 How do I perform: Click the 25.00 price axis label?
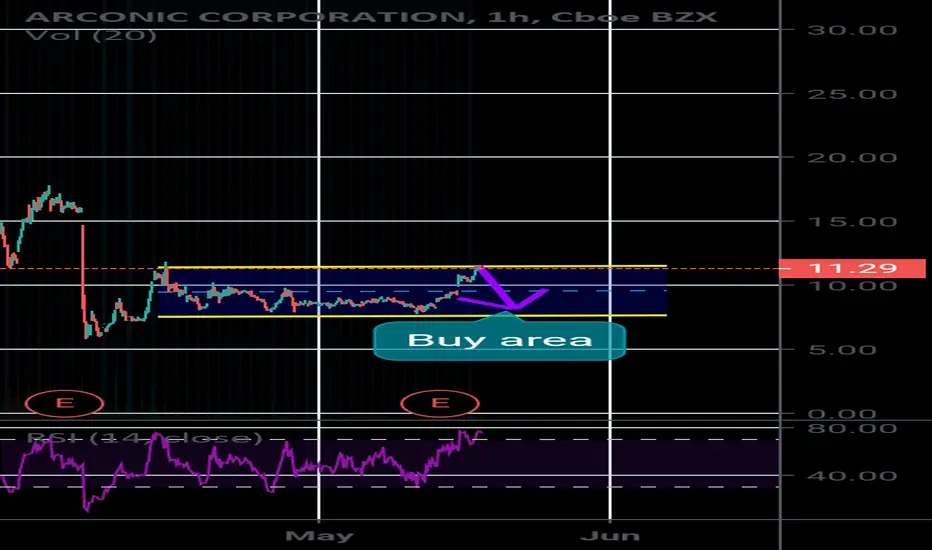coord(852,94)
